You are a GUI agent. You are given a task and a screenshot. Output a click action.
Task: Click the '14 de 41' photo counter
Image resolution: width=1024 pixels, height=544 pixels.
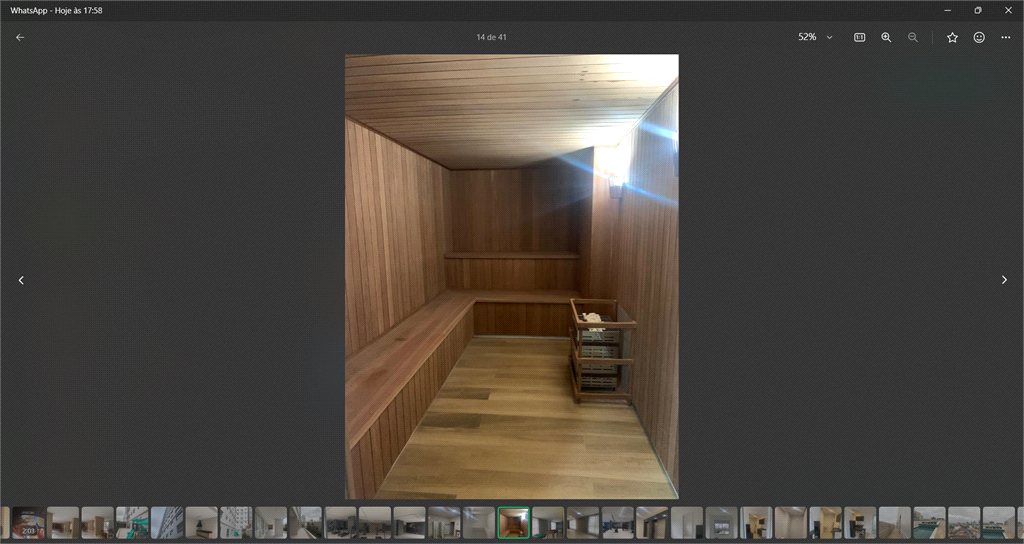click(x=491, y=37)
